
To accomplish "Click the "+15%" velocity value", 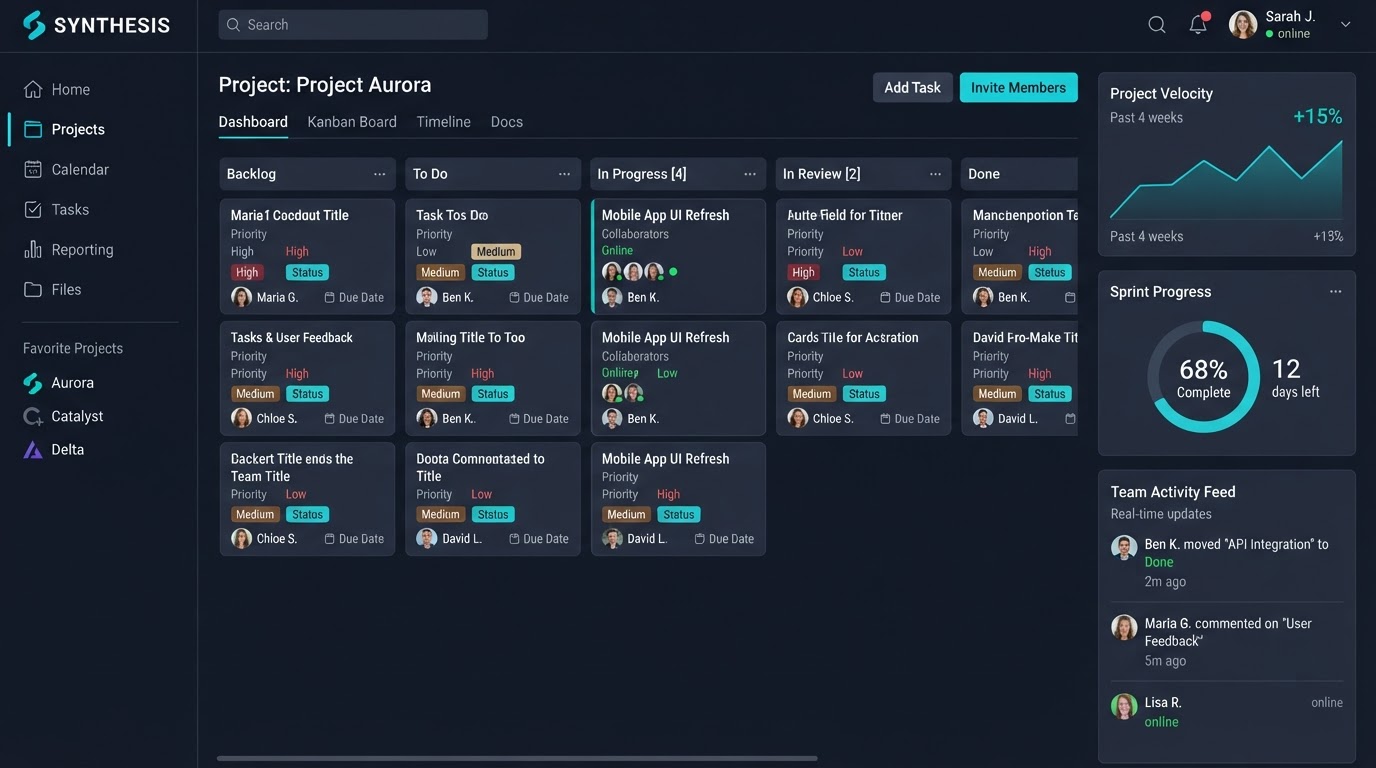I will (x=1317, y=117).
